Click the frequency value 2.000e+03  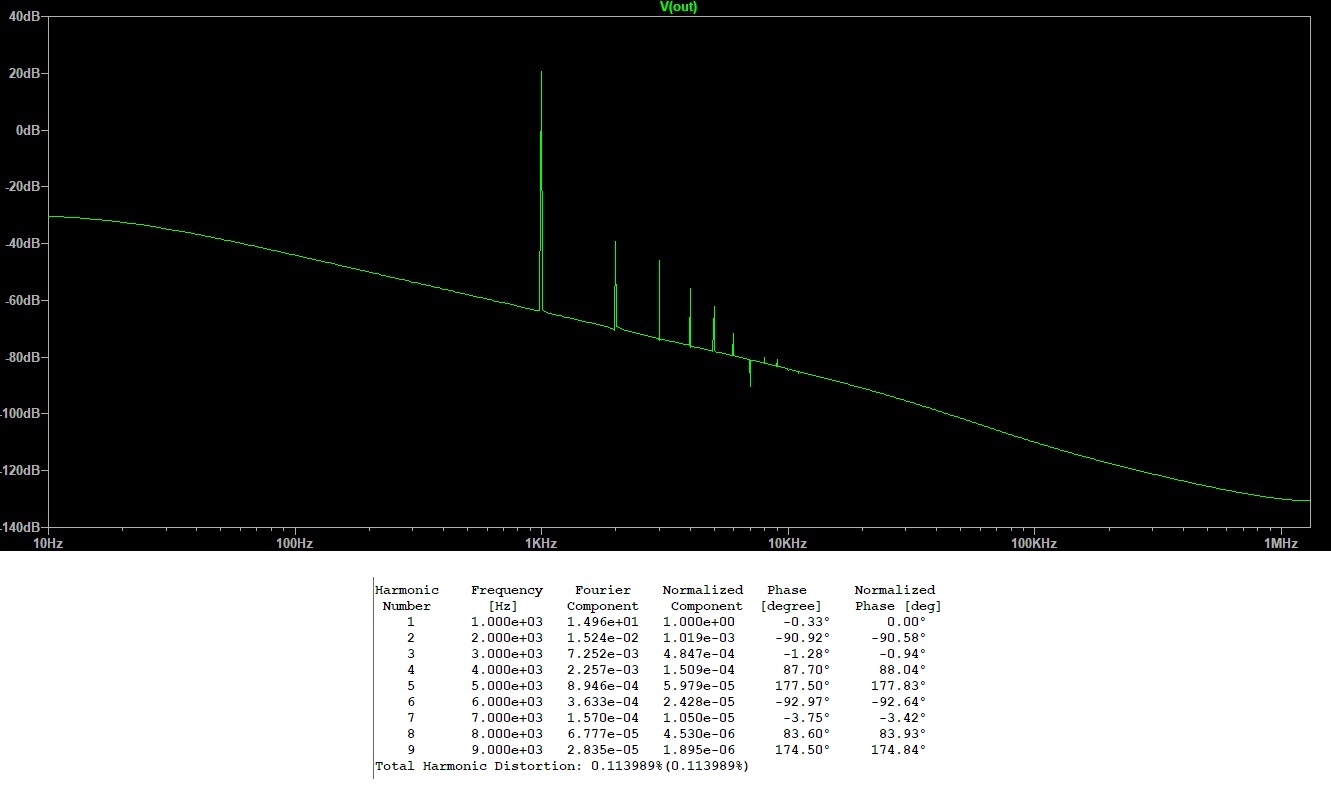point(507,638)
